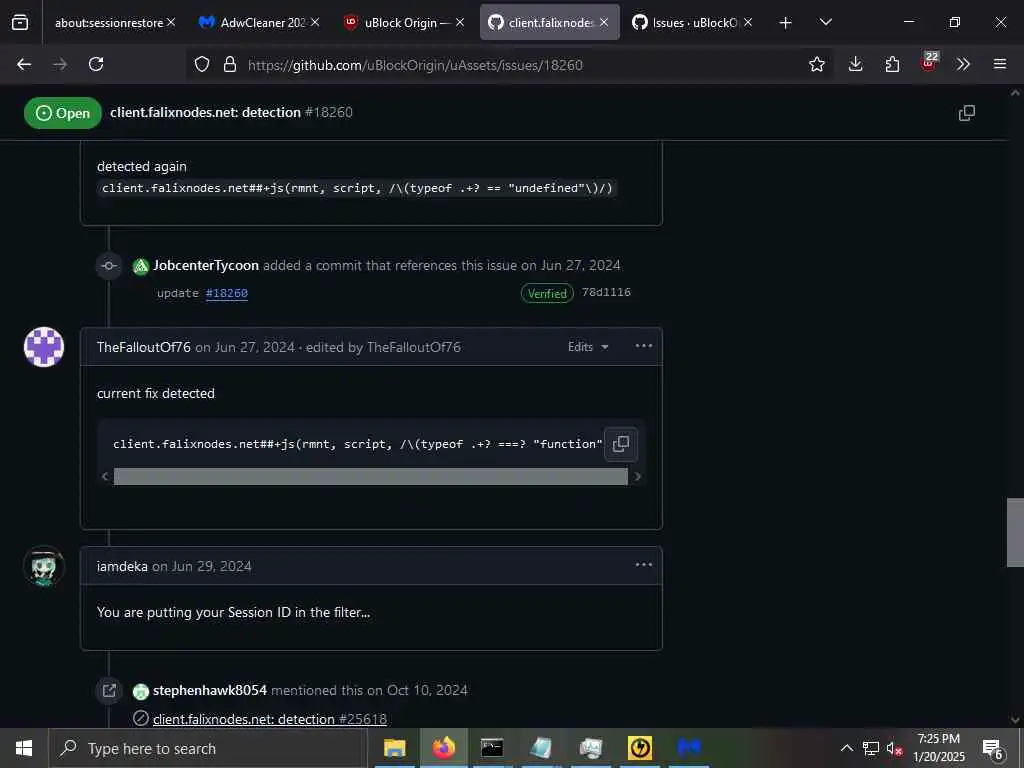1024x768 pixels.
Task: Click the green Open issue status badge
Action: coord(63,113)
